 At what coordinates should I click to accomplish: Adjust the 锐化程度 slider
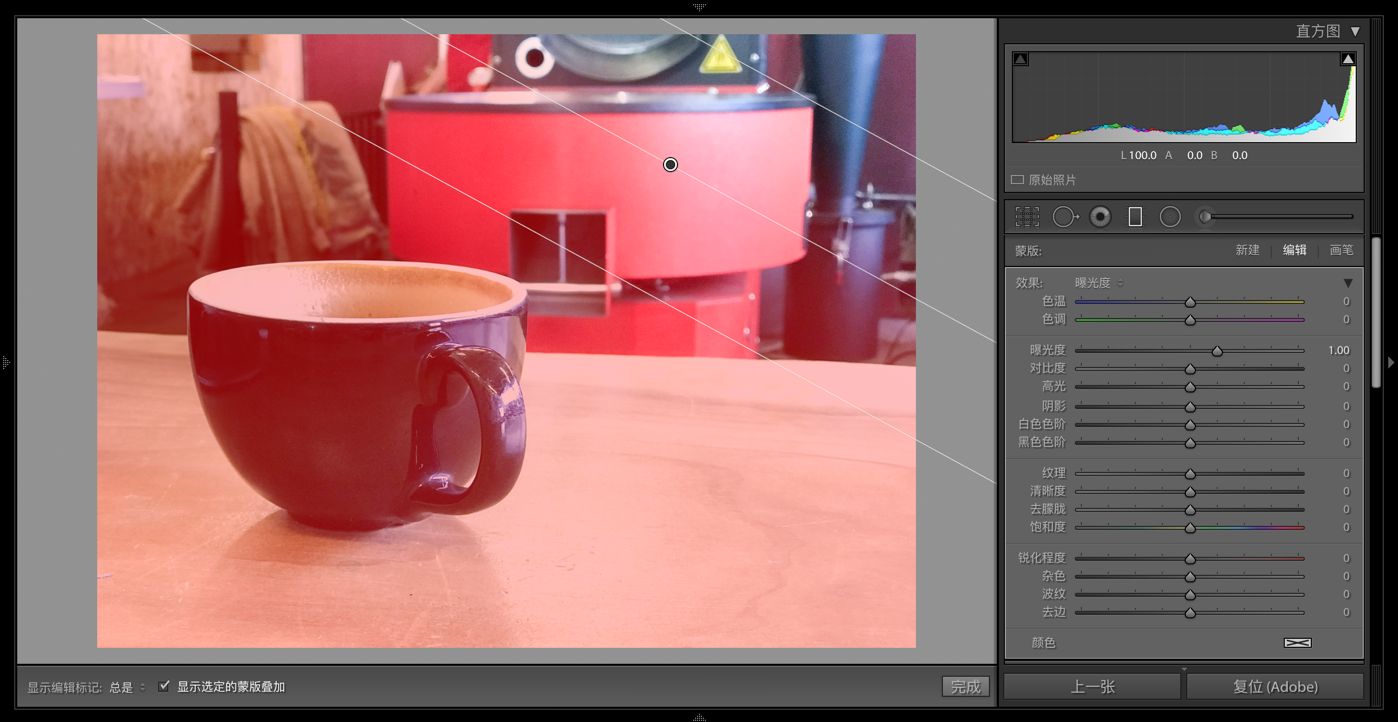click(1190, 558)
